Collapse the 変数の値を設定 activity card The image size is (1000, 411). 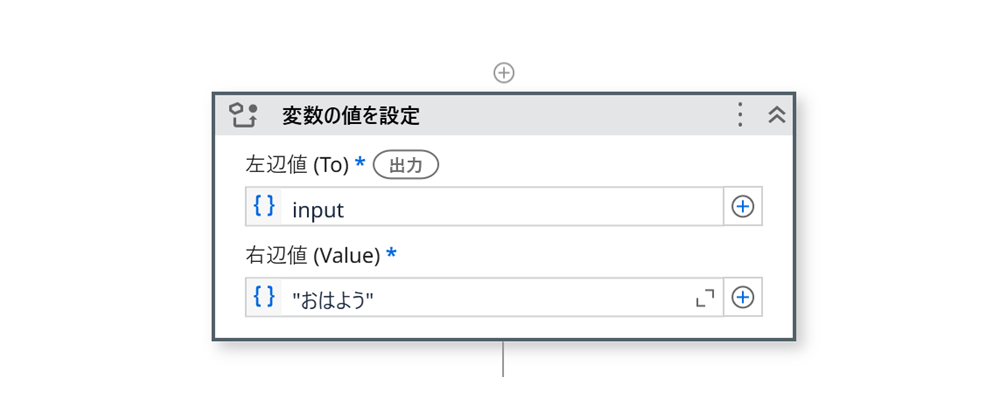click(x=777, y=115)
